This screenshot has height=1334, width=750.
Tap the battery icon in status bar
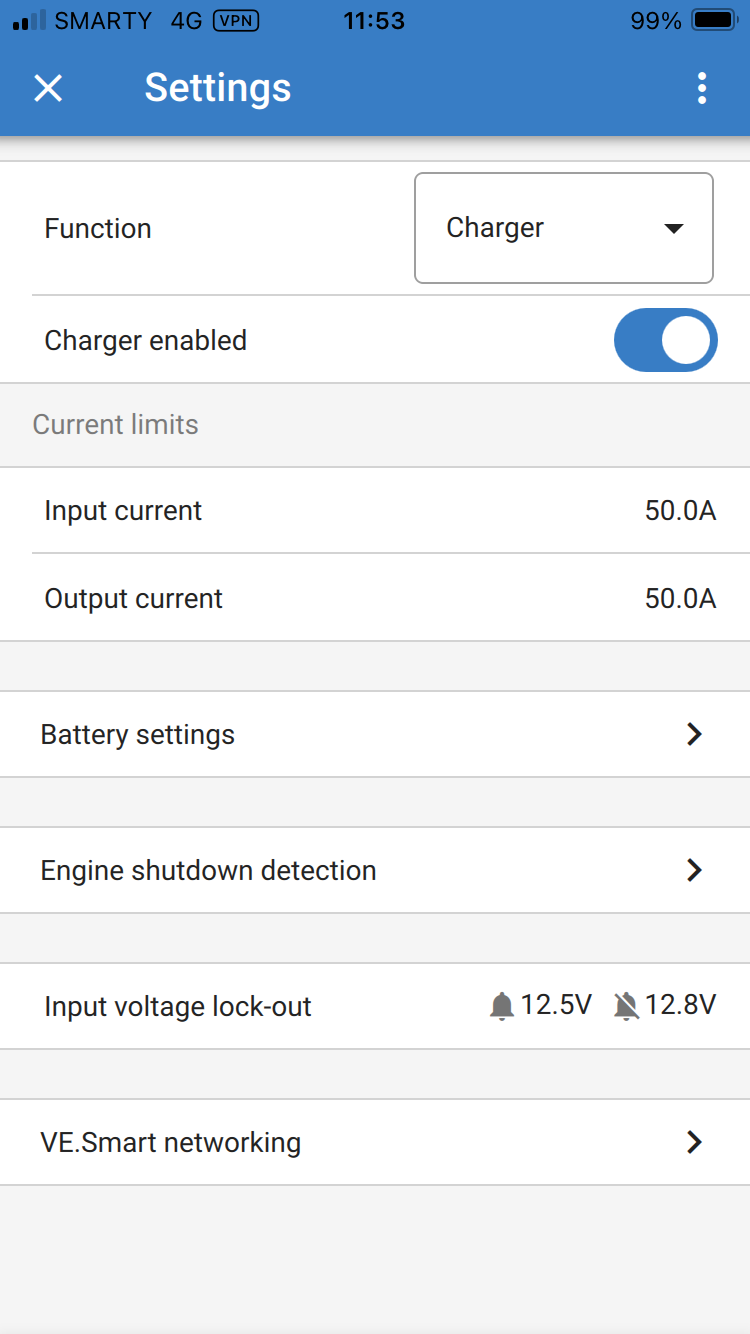point(714,21)
